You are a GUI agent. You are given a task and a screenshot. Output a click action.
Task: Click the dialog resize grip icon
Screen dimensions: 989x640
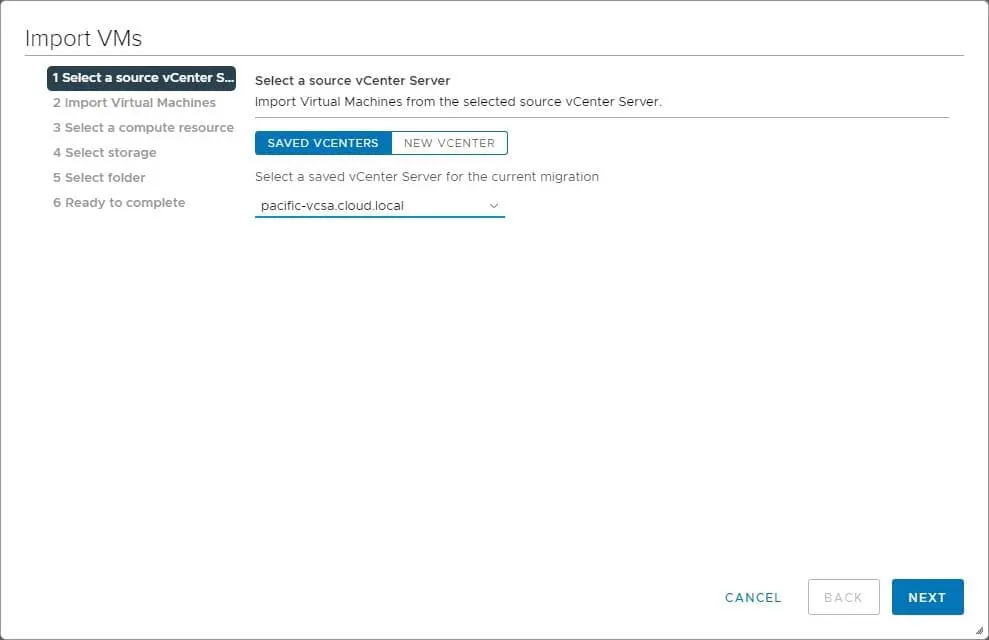coord(979,631)
